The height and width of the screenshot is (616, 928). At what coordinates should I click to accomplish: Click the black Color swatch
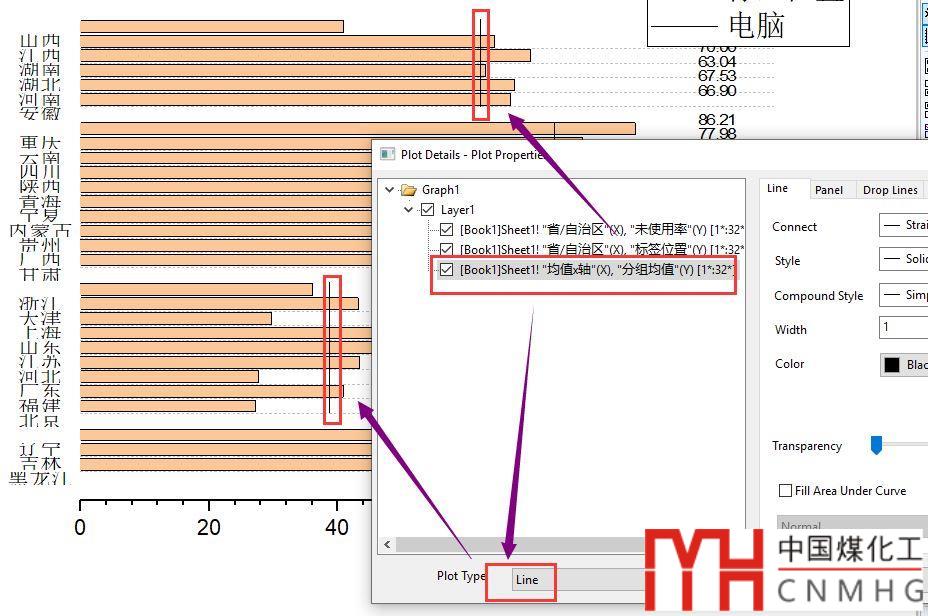892,365
